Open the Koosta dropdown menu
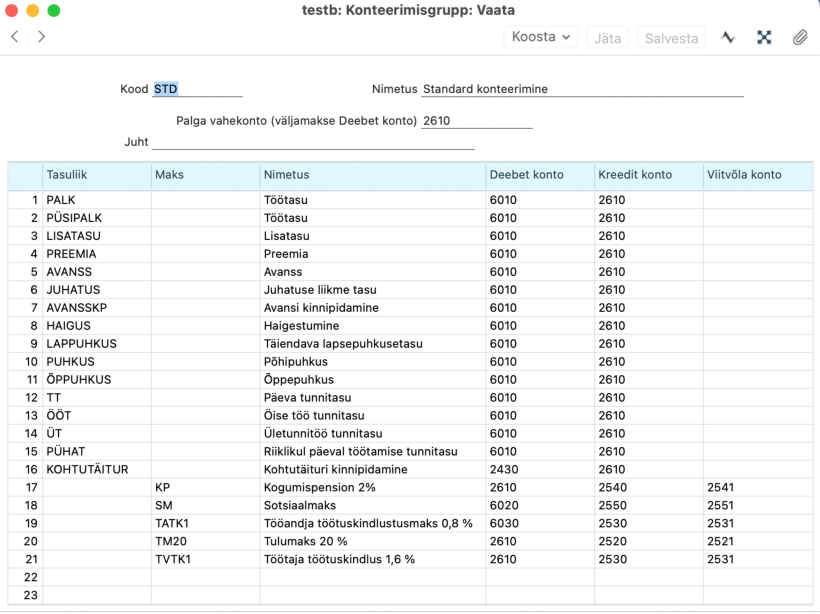Image resolution: width=820 pixels, height=614 pixels. 541,37
